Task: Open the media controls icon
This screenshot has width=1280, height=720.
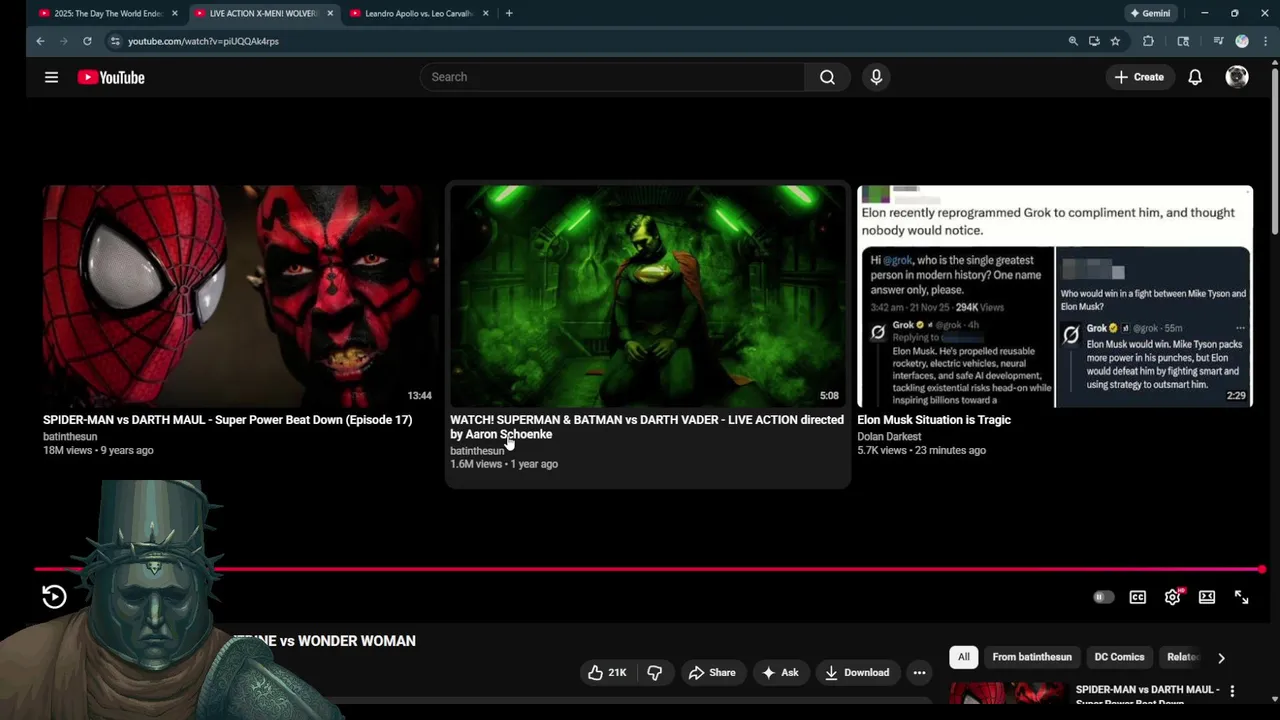Action: click(1217, 41)
